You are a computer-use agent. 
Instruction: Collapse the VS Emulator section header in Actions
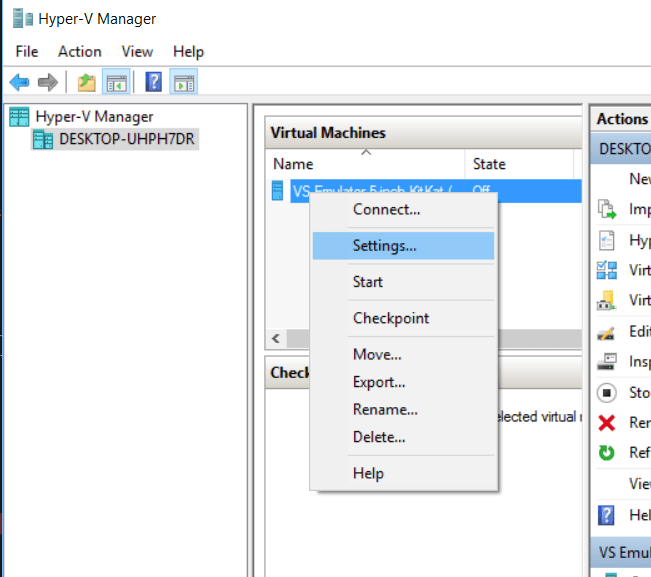(621, 553)
